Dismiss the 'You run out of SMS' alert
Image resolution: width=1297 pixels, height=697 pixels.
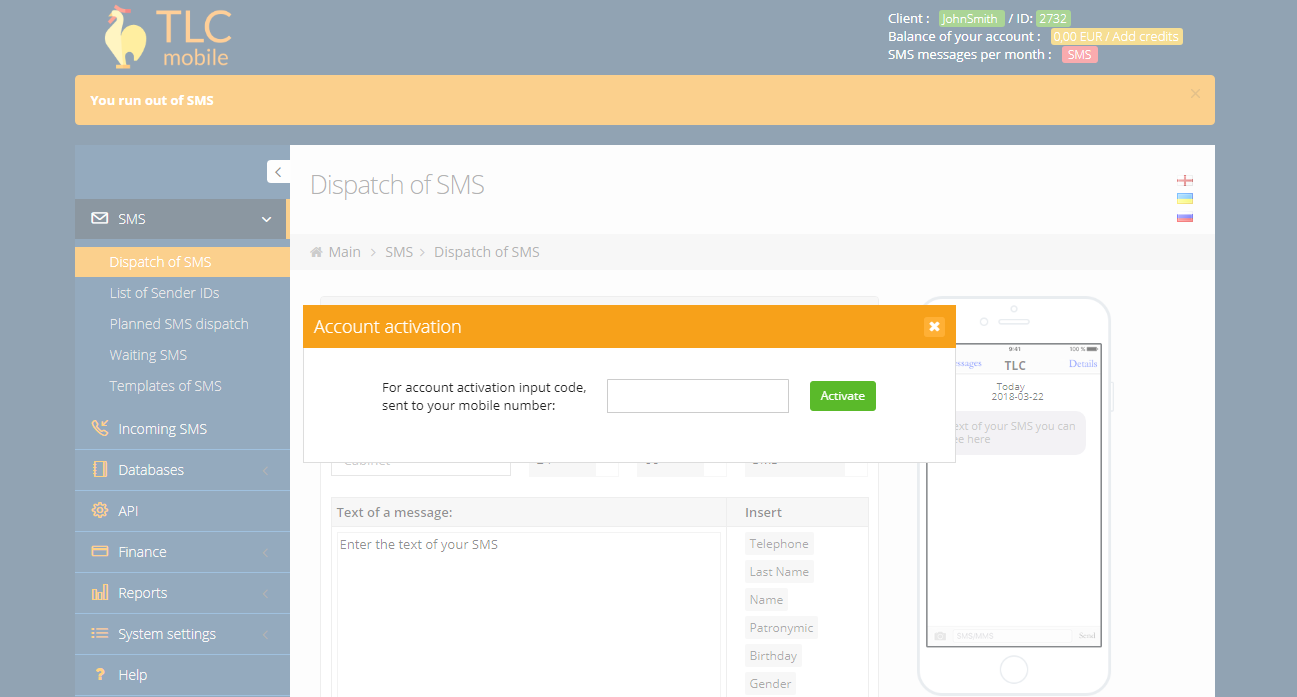(1195, 93)
